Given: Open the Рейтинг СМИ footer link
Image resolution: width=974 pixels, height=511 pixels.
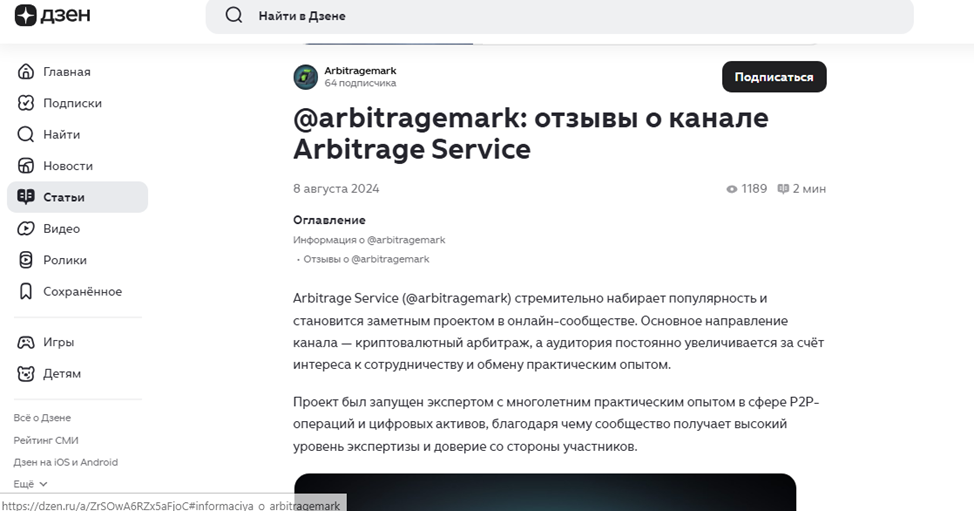Looking at the screenshot, I should pos(46,440).
